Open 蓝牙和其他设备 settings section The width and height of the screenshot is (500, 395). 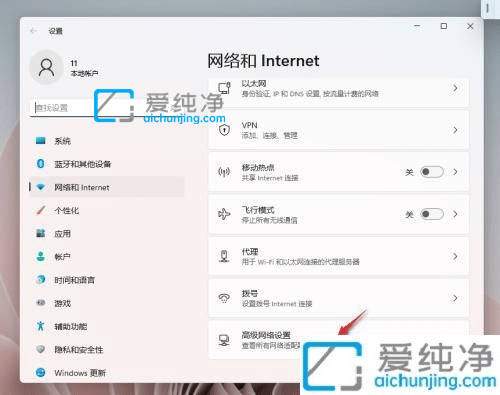[x=107, y=164]
